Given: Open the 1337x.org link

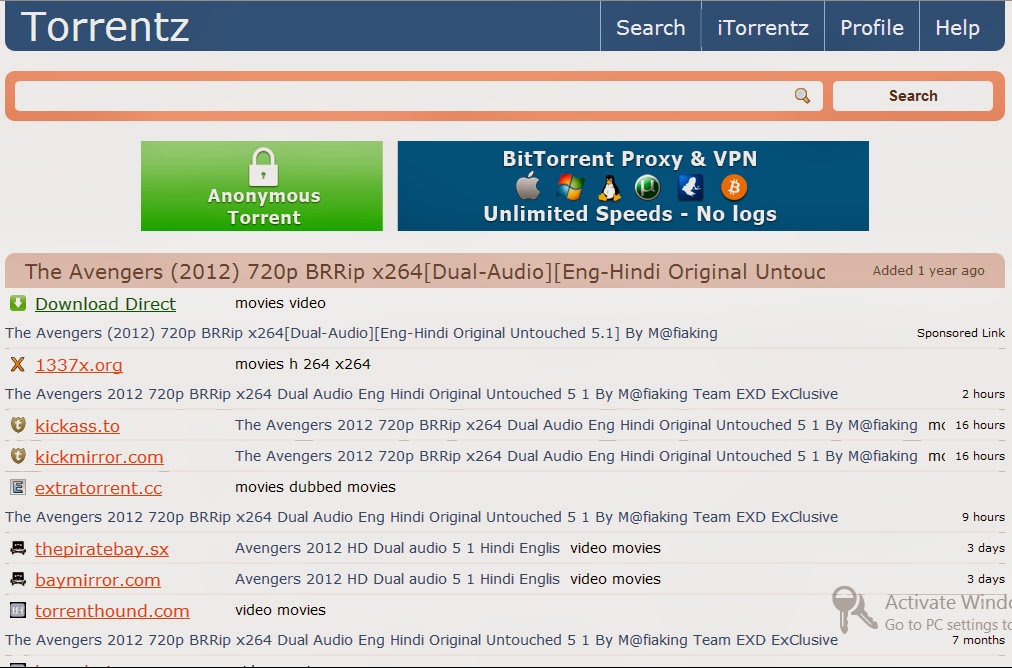Looking at the screenshot, I should pyautogui.click(x=79, y=365).
